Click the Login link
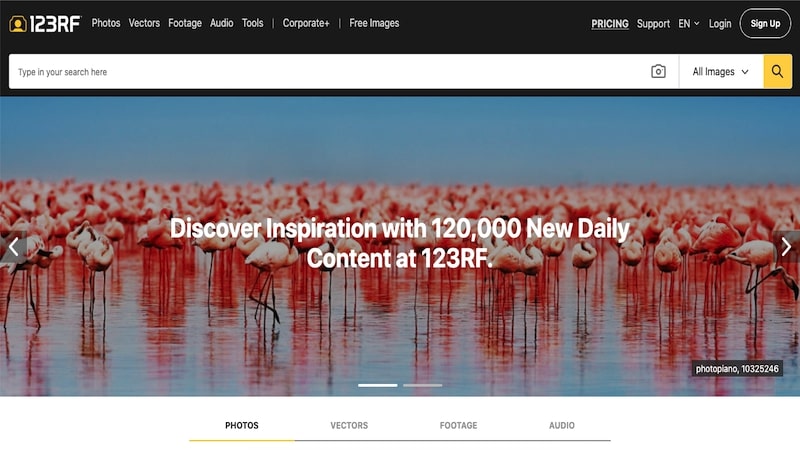The width and height of the screenshot is (800, 450). click(720, 23)
